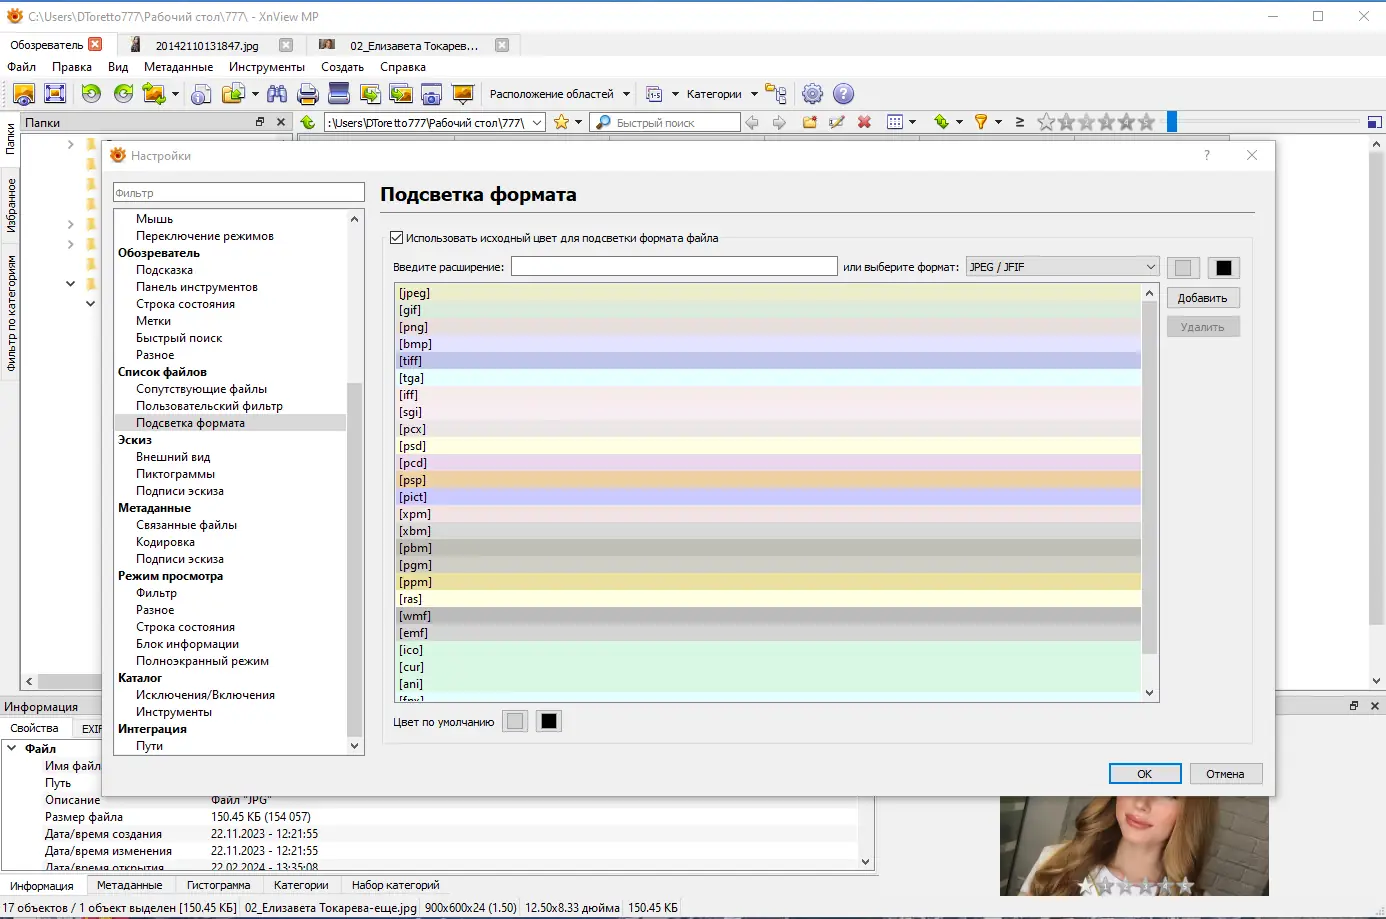Open the Метаданные menu
This screenshot has width=1386, height=919.
pos(178,67)
